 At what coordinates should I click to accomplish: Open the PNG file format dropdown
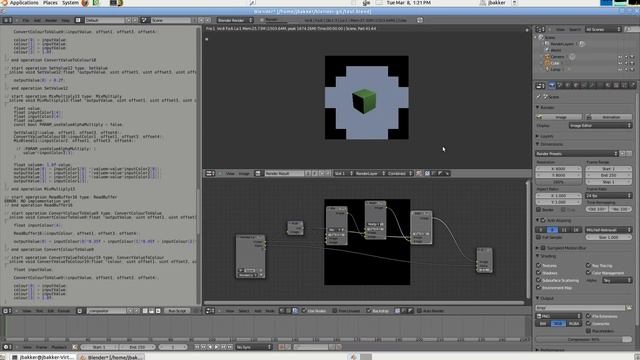click(x=558, y=316)
